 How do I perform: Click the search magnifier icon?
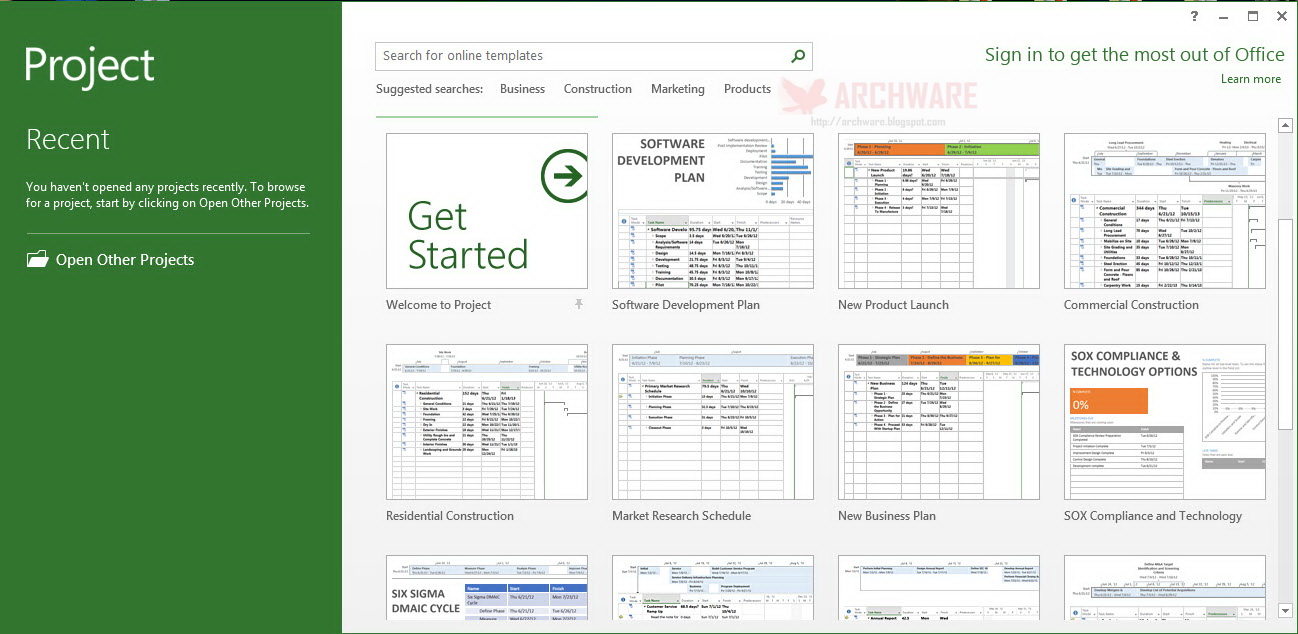point(798,56)
